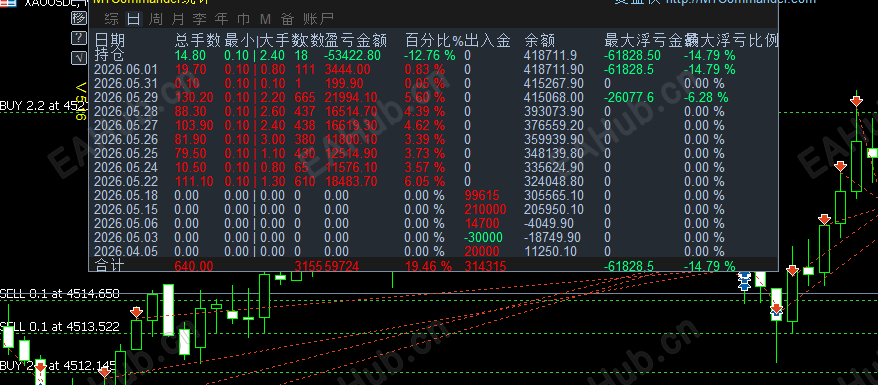Click the 14700 deposit amount
This screenshot has width=878, height=385.
pos(482,223)
